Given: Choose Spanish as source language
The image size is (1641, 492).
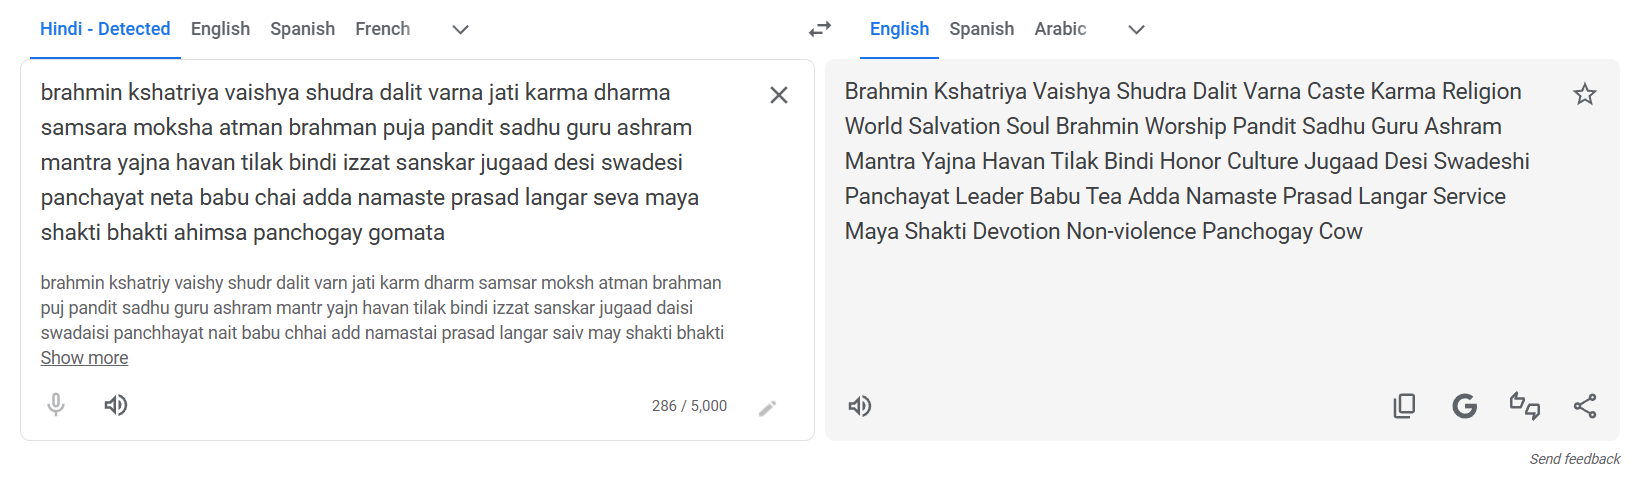Looking at the screenshot, I should 302,29.
